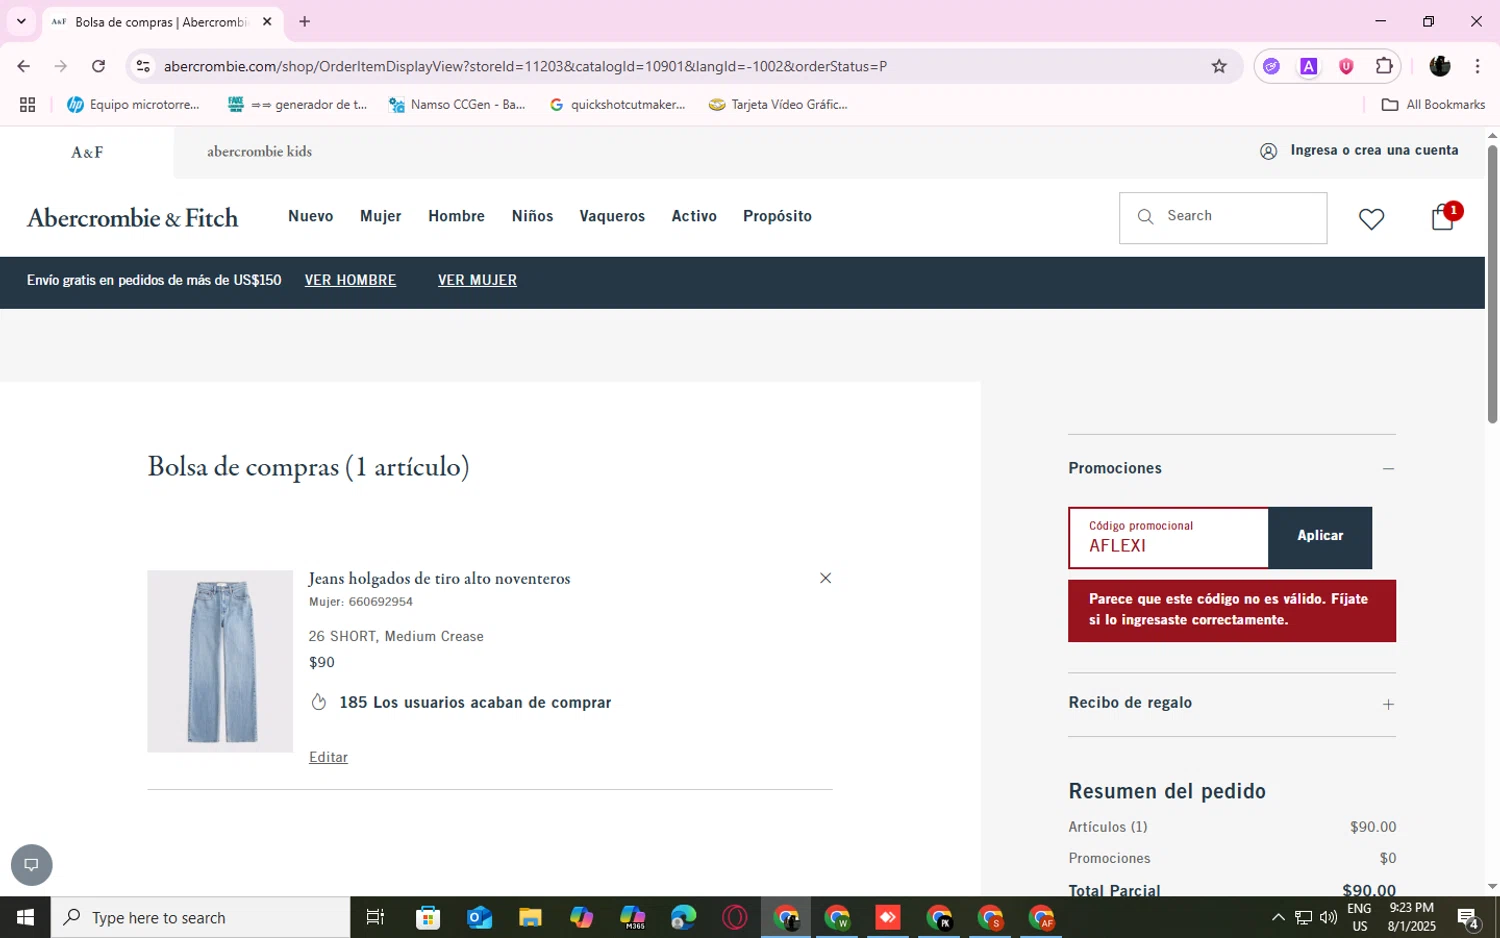Open File Explorer from taskbar

click(530, 917)
